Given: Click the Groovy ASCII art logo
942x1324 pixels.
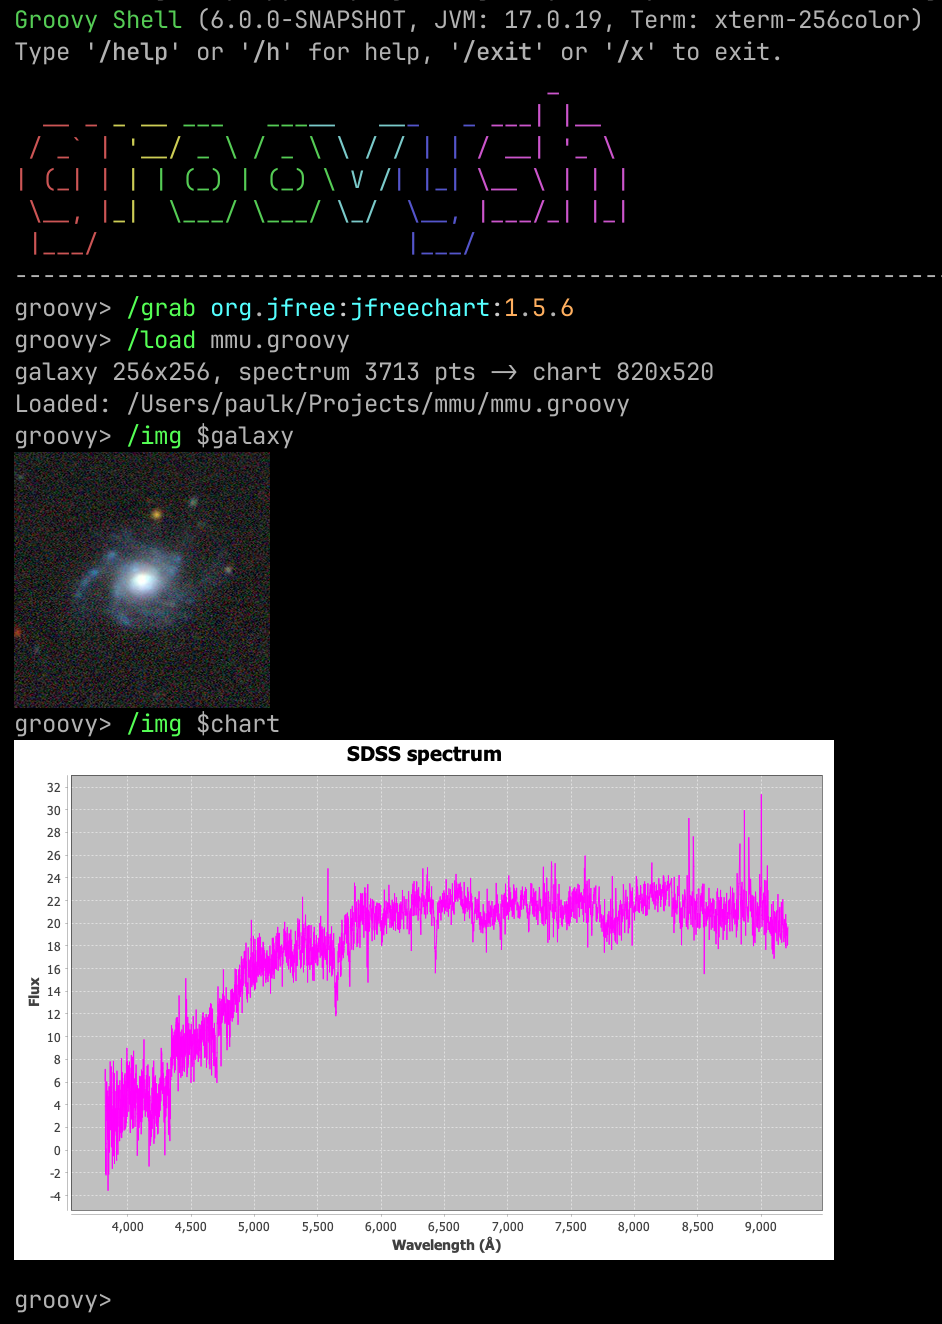Looking at the screenshot, I should pos(322,173).
